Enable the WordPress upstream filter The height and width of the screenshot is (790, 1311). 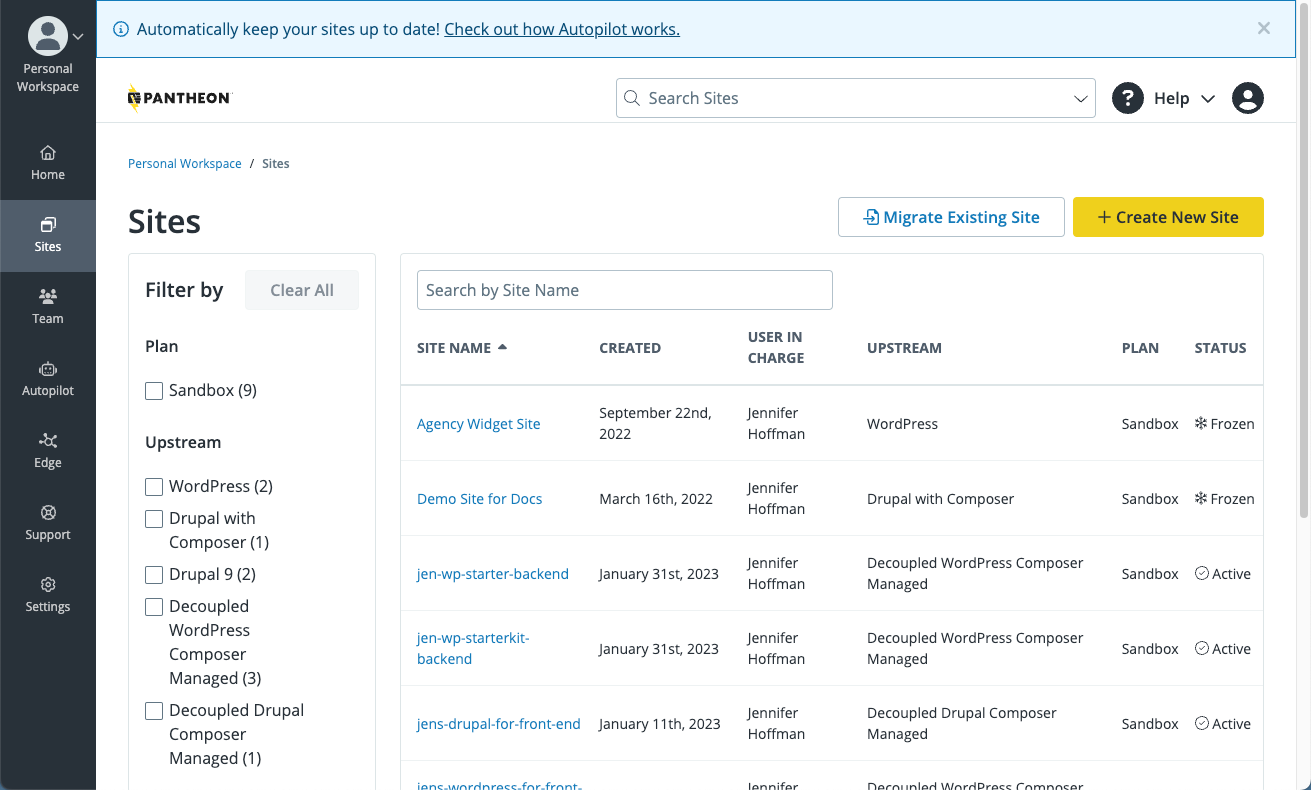click(x=154, y=487)
